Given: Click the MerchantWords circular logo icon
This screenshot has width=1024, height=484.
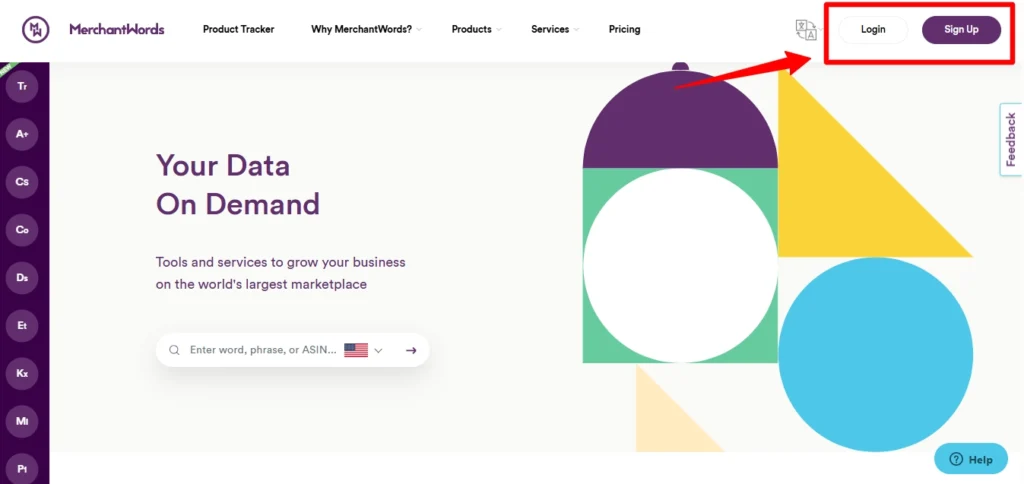Looking at the screenshot, I should (x=35, y=29).
